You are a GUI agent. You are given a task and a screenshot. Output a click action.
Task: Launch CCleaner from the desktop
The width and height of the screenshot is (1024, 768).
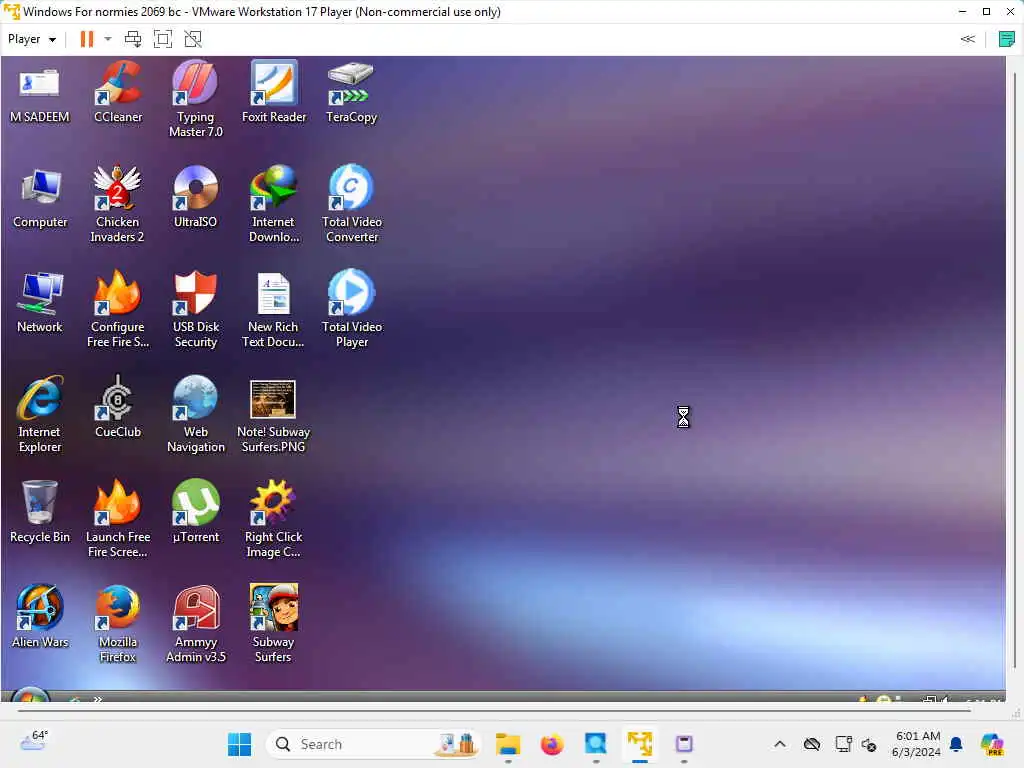pyautogui.click(x=118, y=93)
